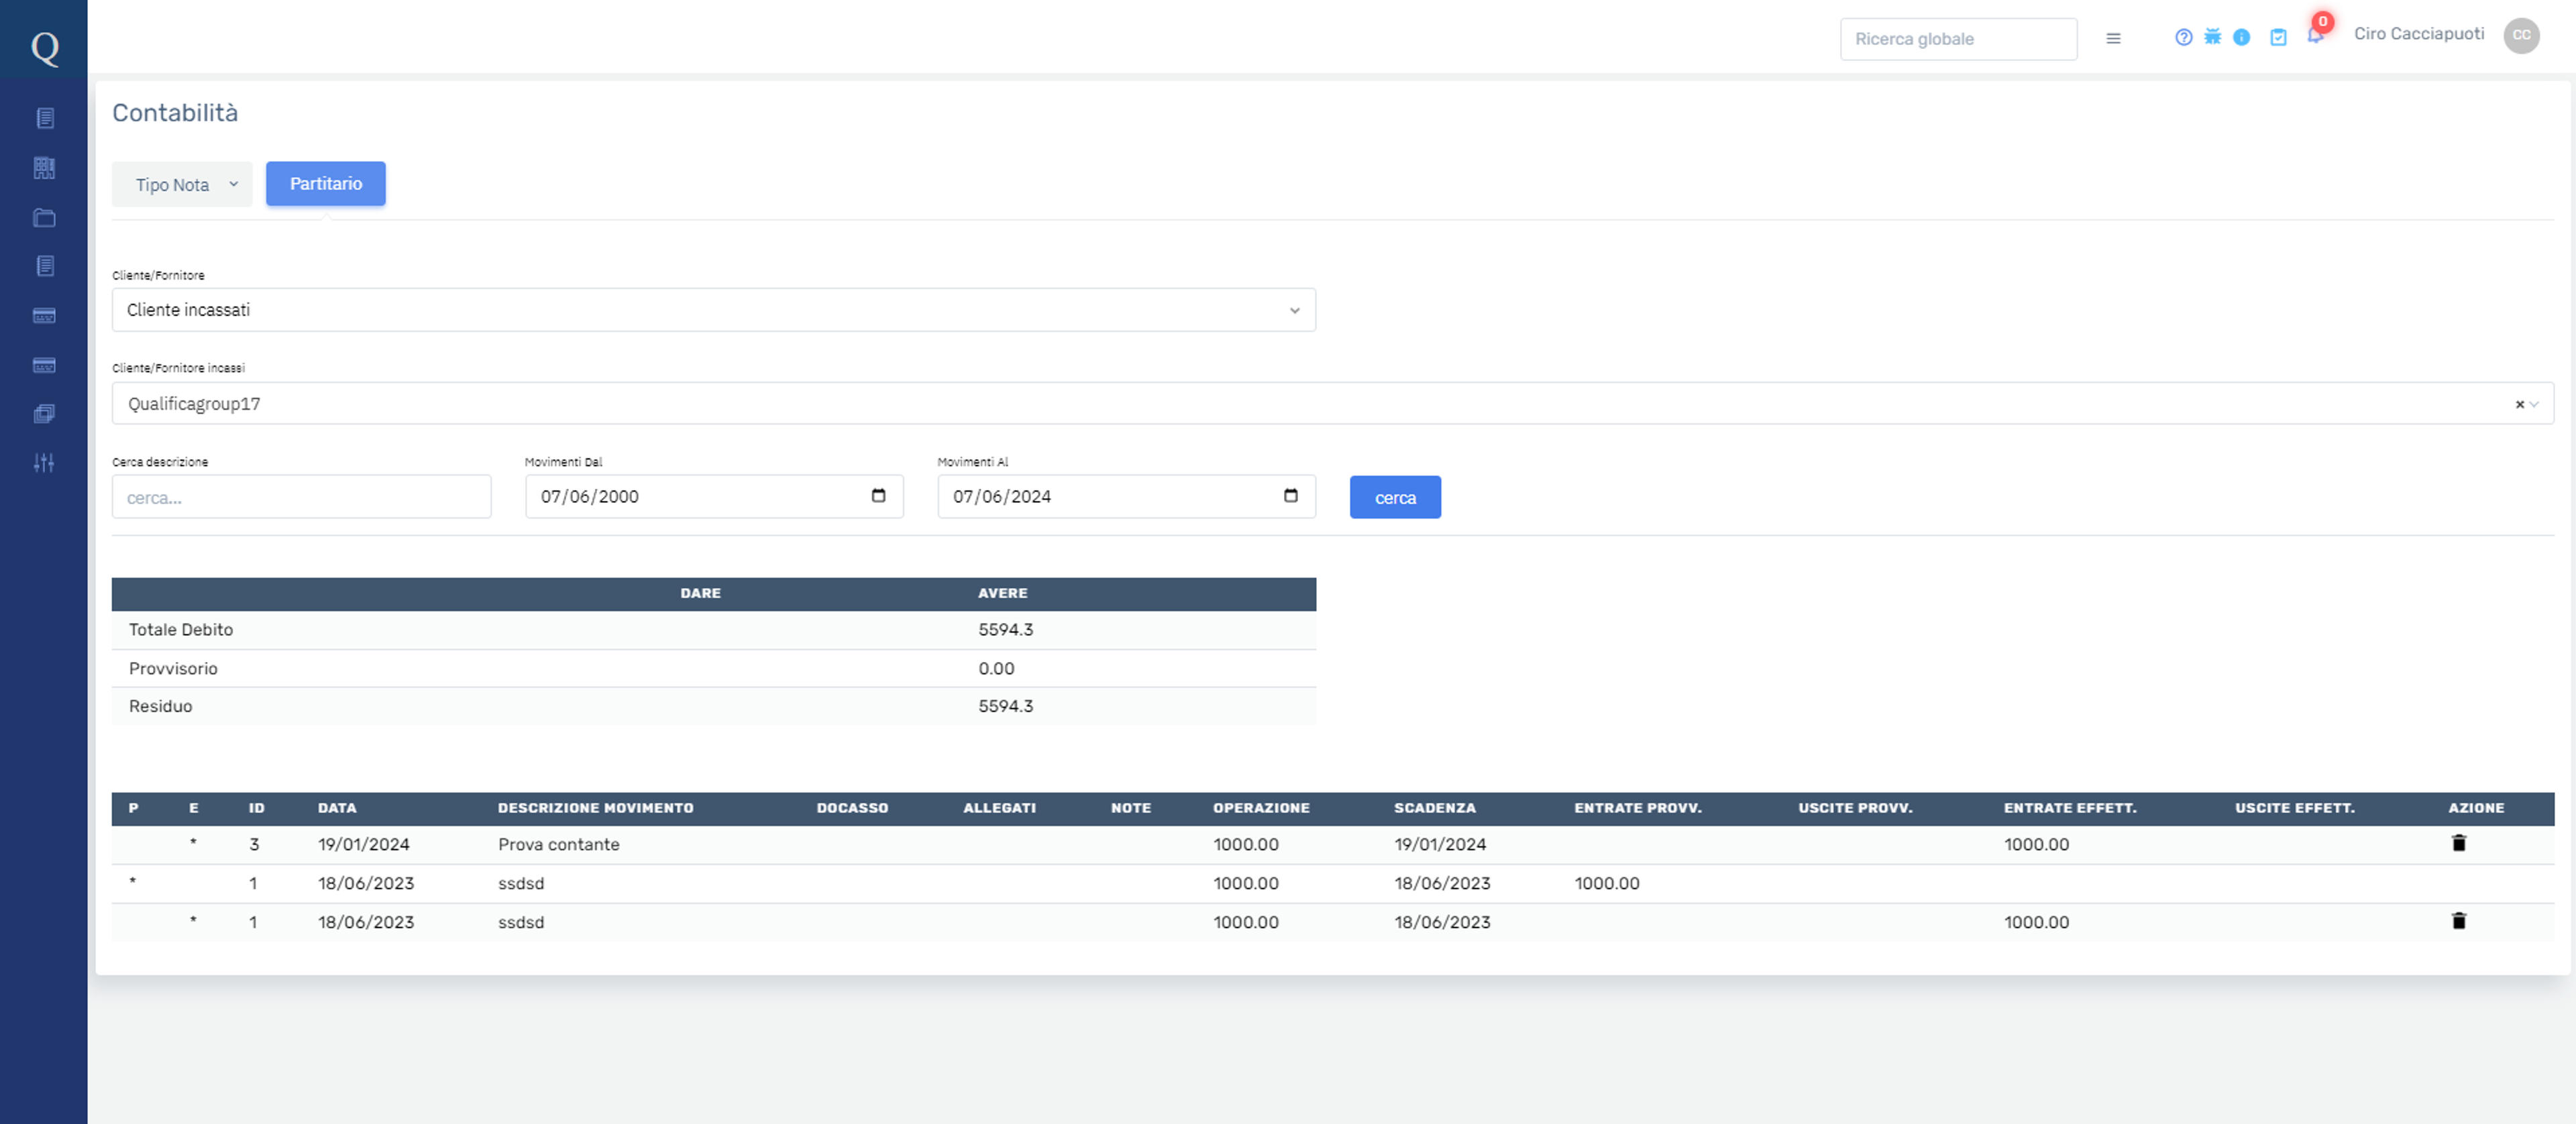Select the Prova contante description cell

click(x=559, y=844)
